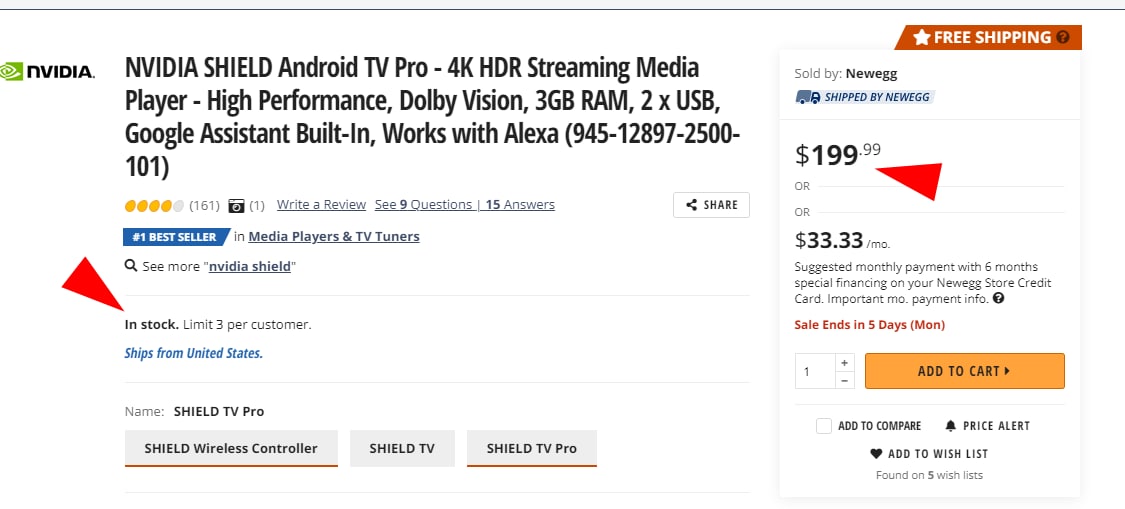
Task: Click the quantity input field
Action: point(815,371)
